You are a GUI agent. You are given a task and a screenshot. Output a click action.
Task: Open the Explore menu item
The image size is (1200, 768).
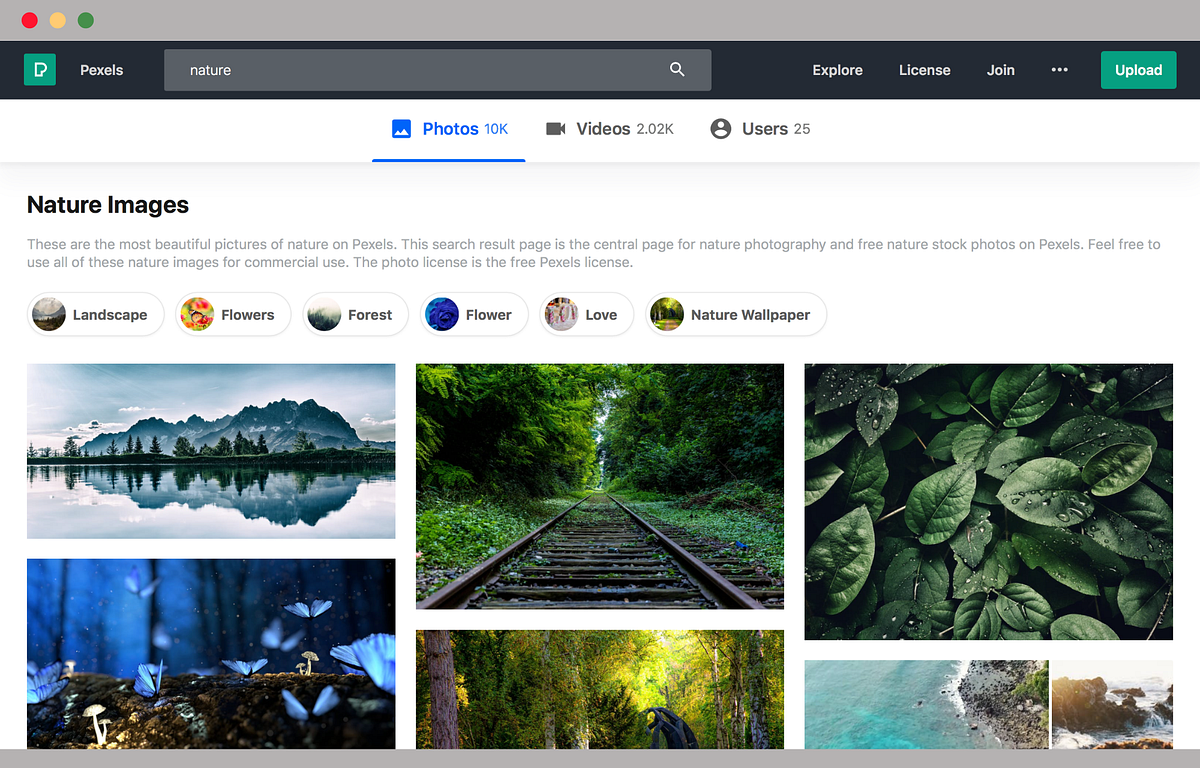pos(837,70)
